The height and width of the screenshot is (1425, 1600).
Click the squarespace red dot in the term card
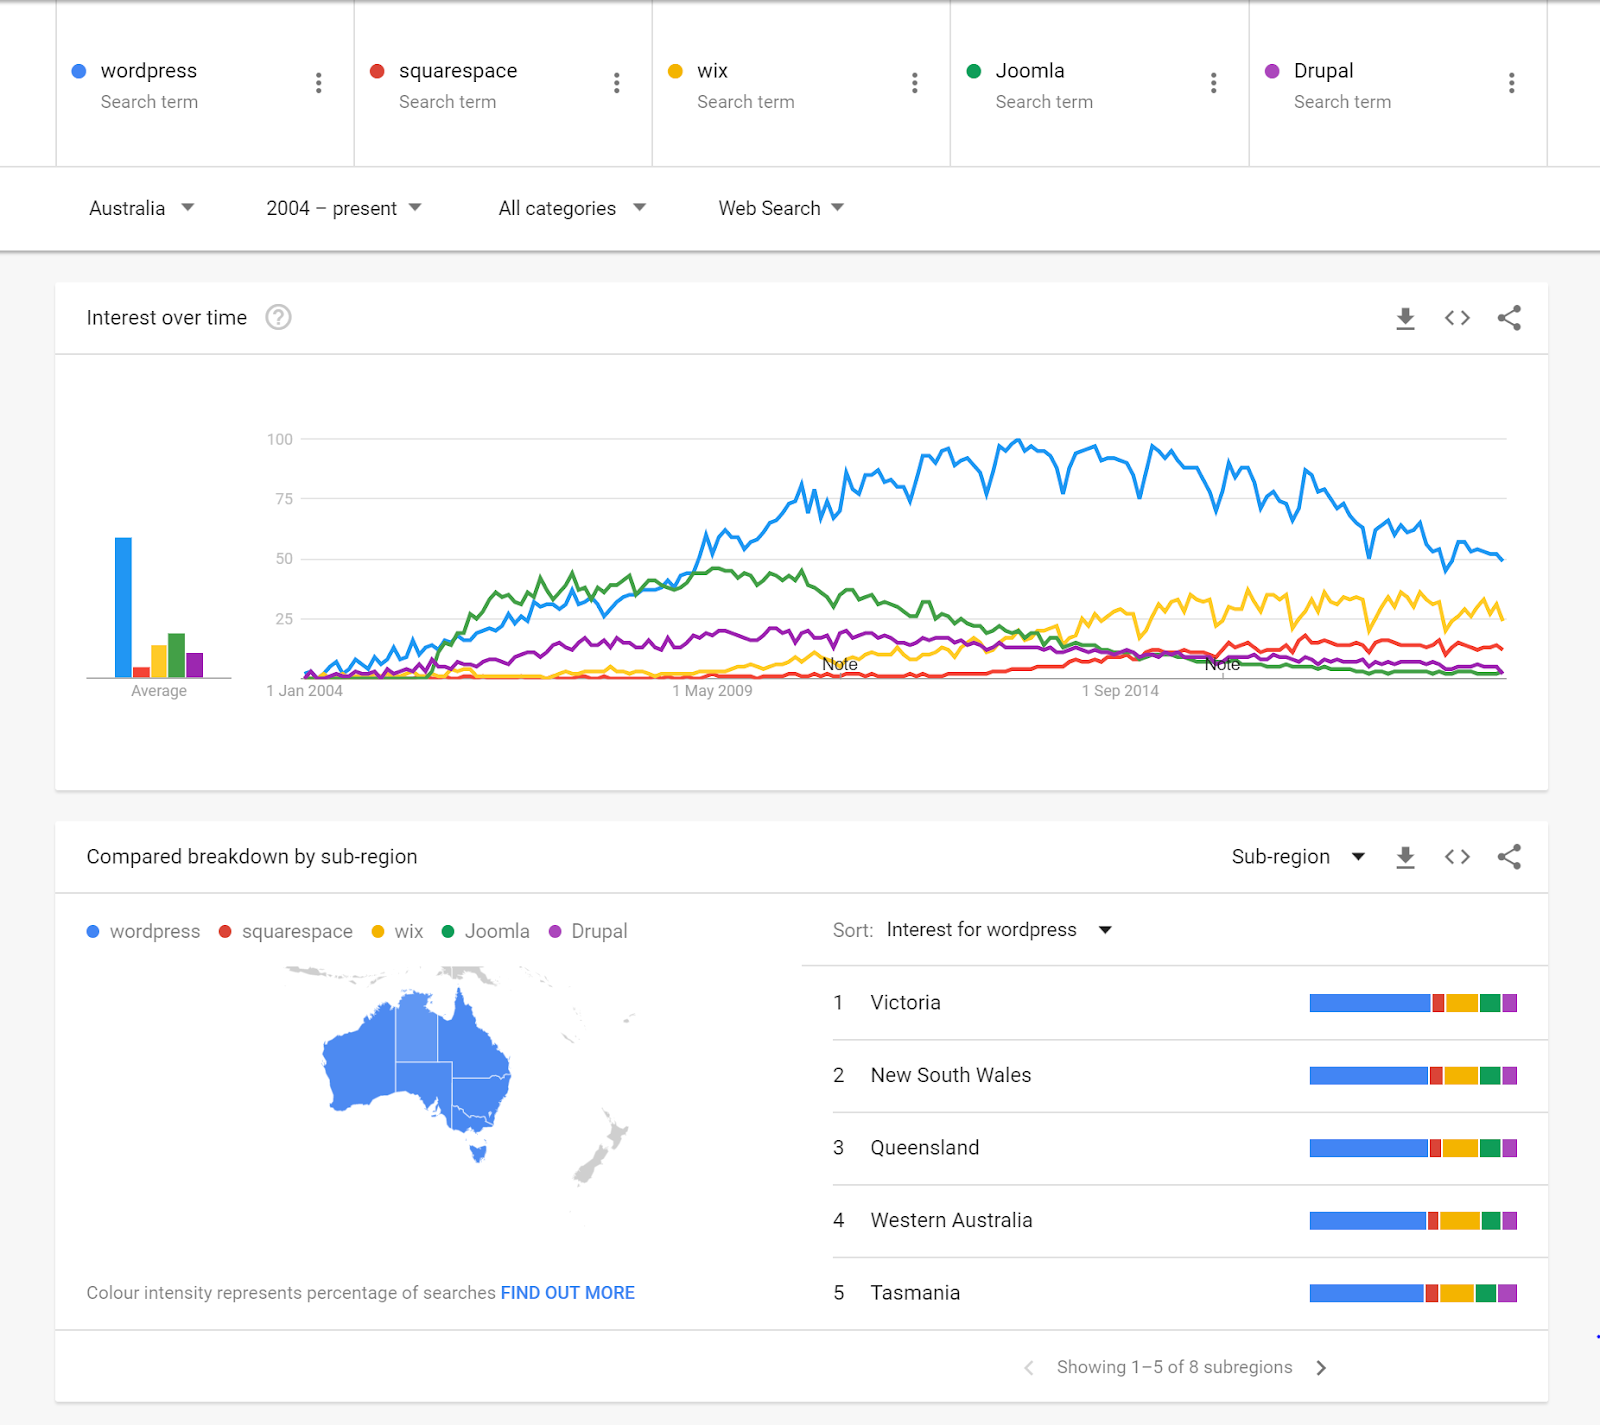(x=377, y=71)
